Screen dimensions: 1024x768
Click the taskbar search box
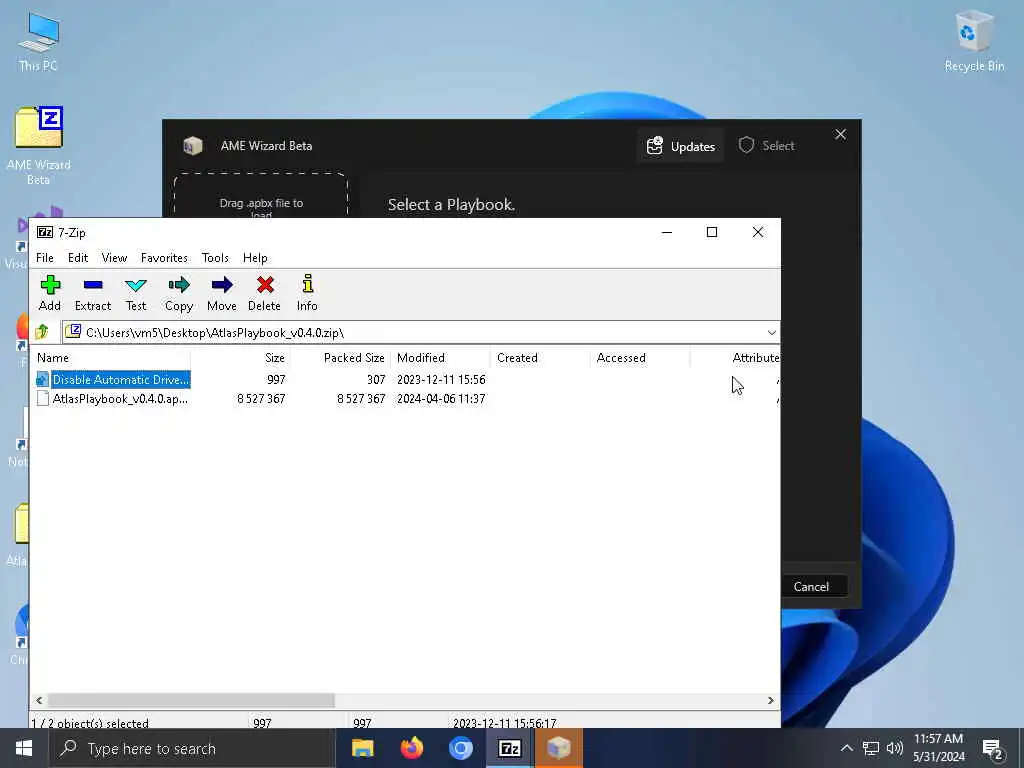coord(193,748)
